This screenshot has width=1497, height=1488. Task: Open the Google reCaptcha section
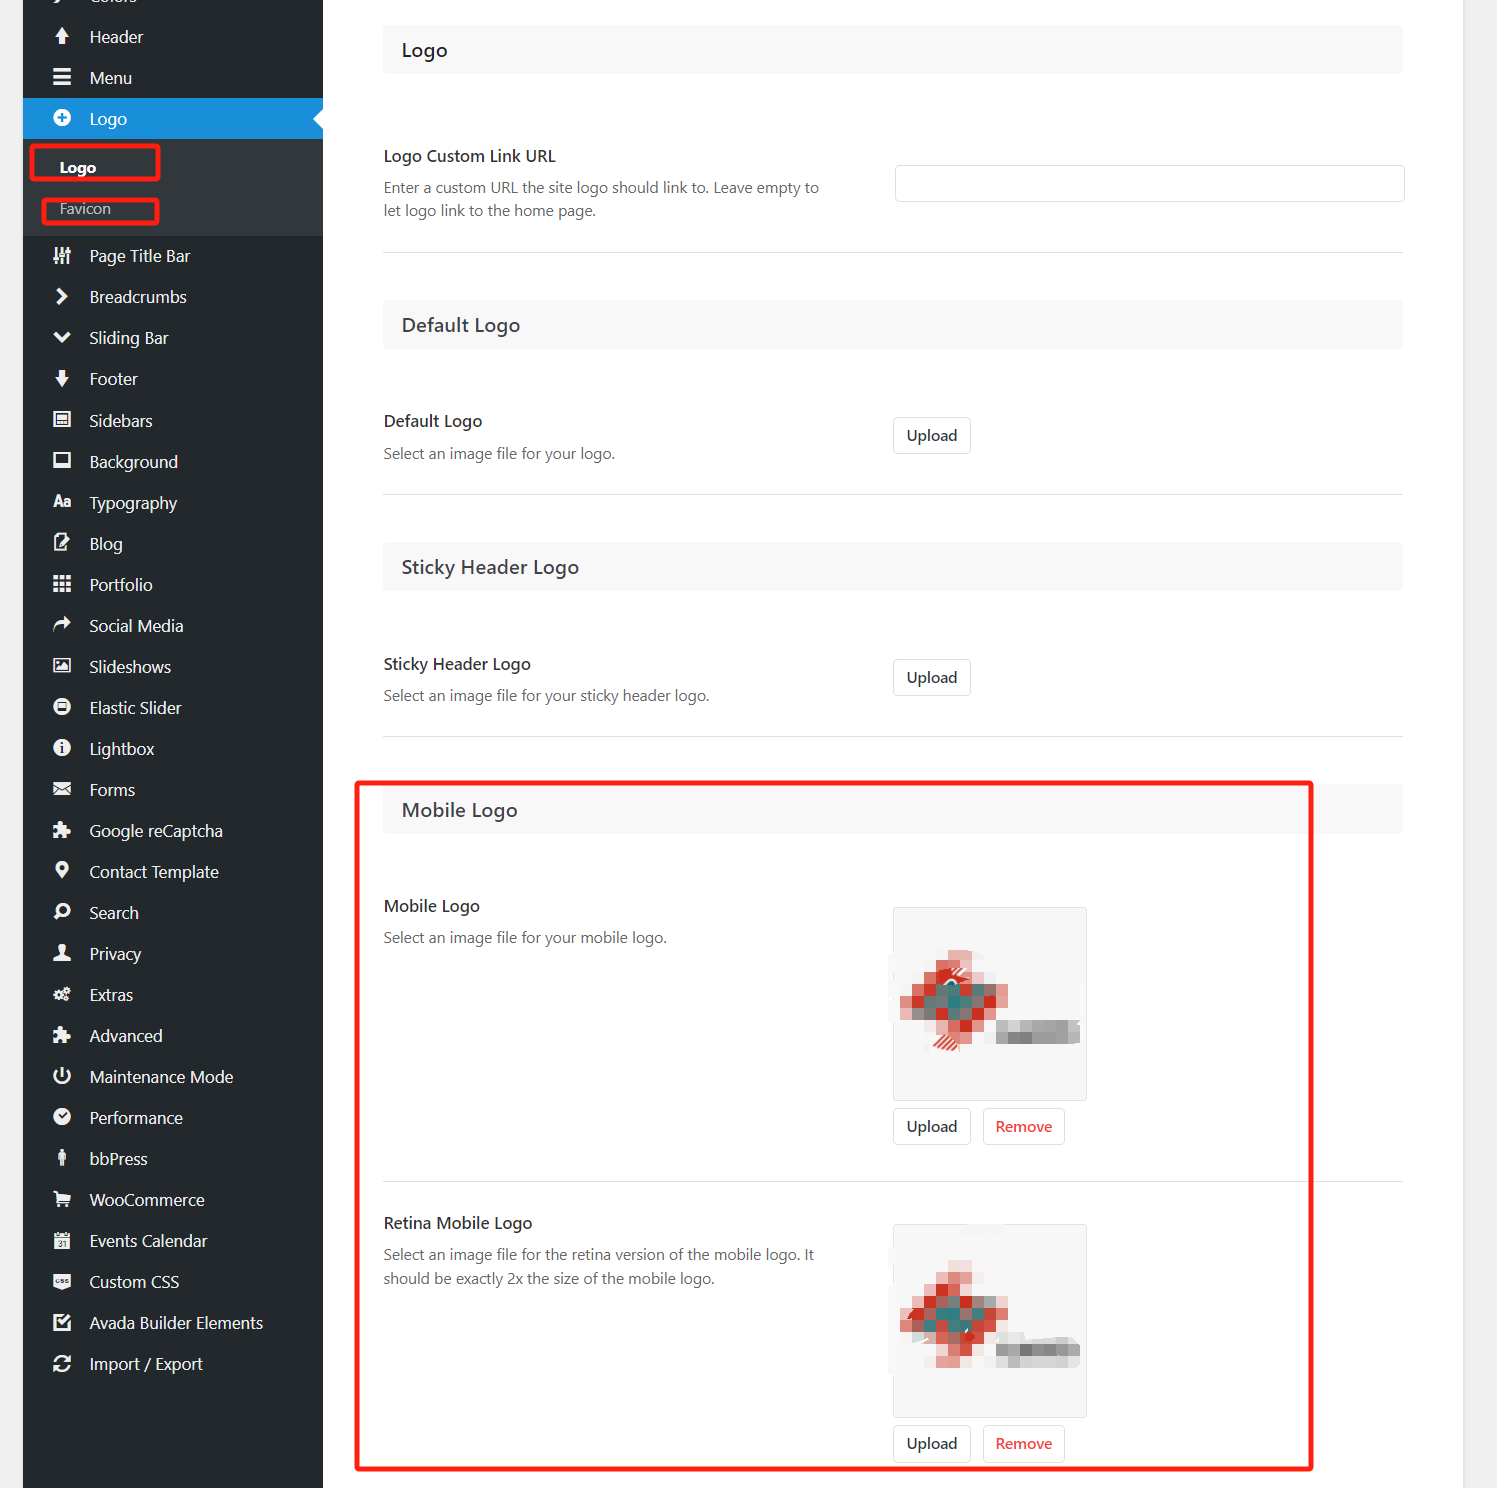click(156, 830)
